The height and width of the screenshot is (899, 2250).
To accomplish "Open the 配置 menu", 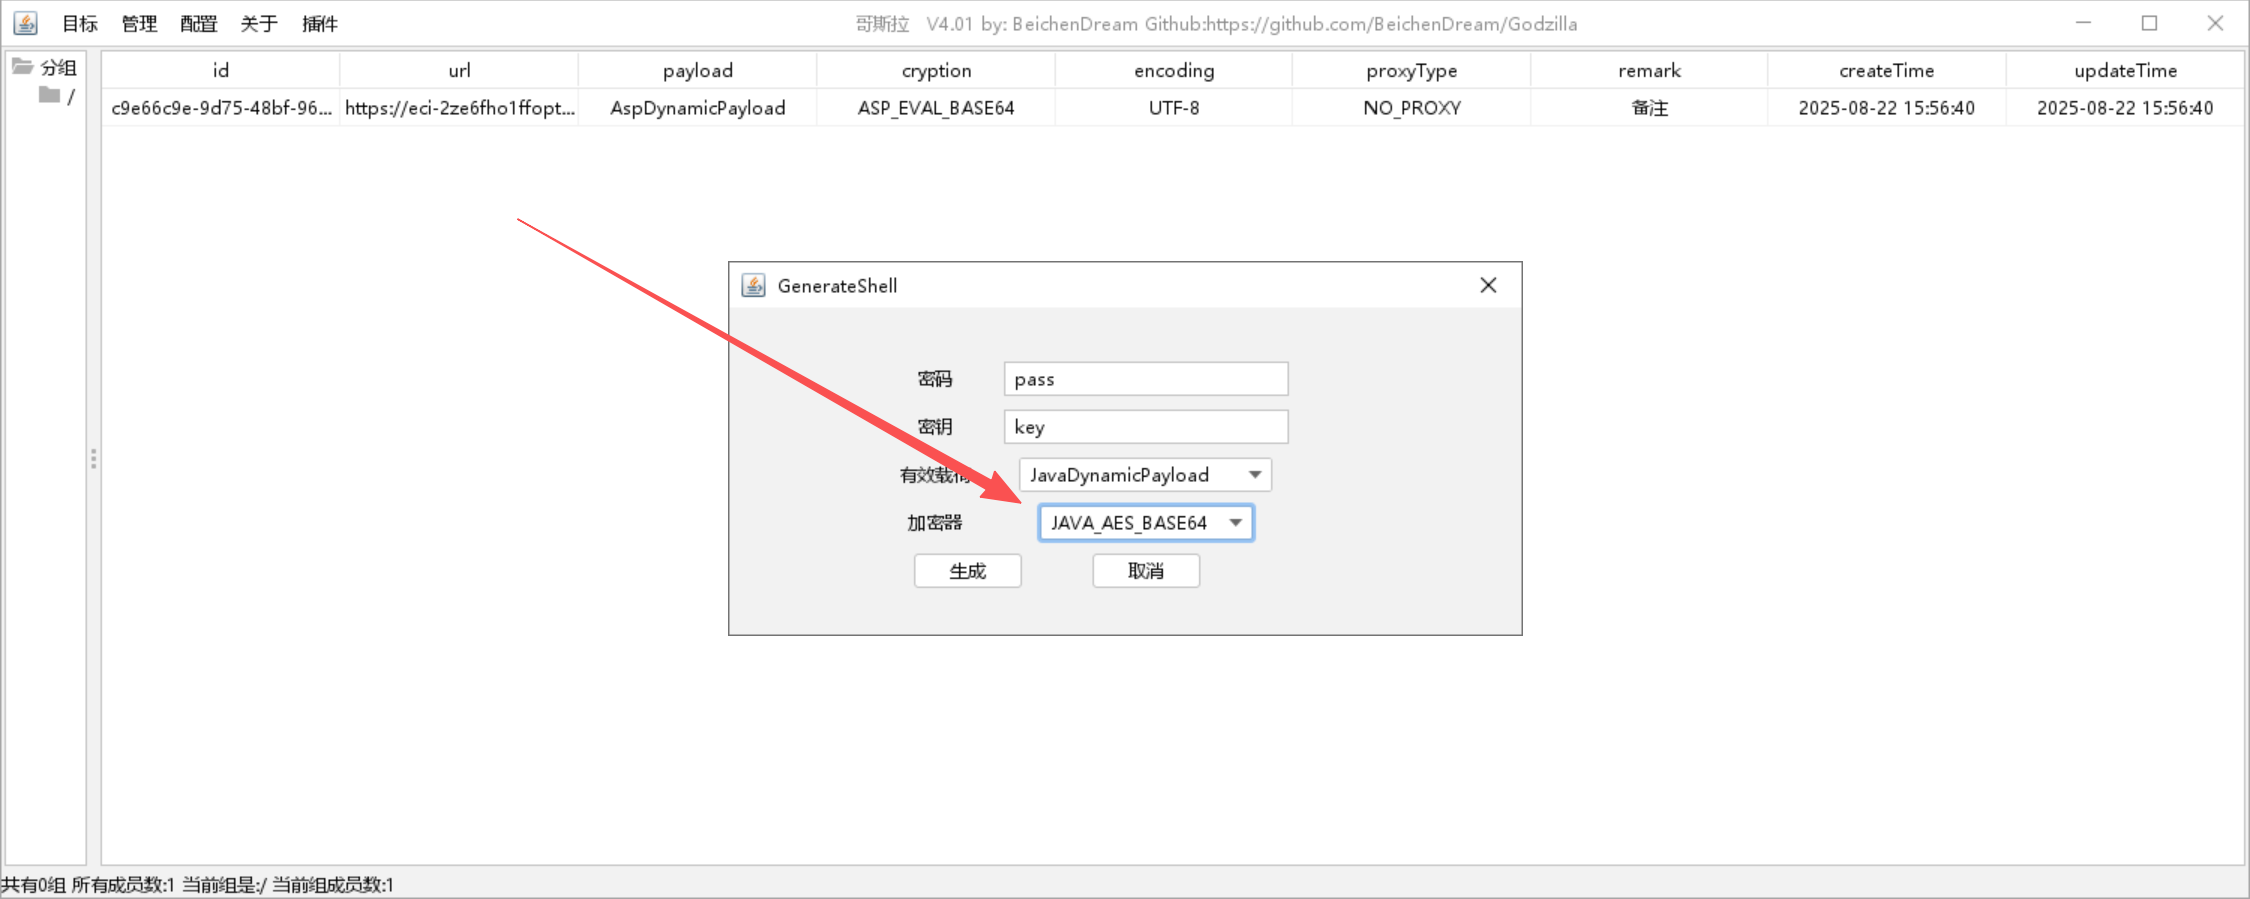I will point(198,24).
